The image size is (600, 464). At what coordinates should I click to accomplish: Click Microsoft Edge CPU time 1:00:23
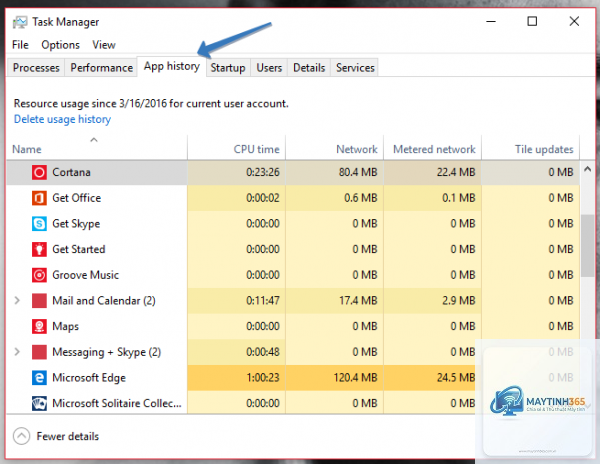(x=262, y=378)
